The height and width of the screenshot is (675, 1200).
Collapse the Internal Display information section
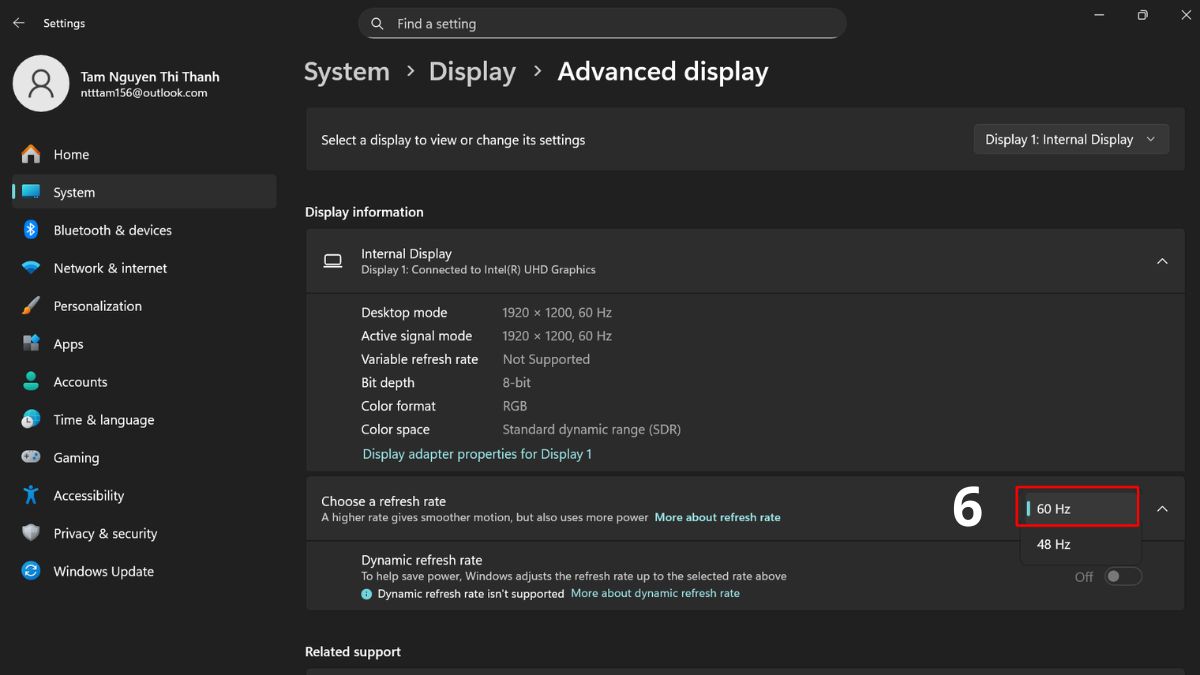(1162, 261)
